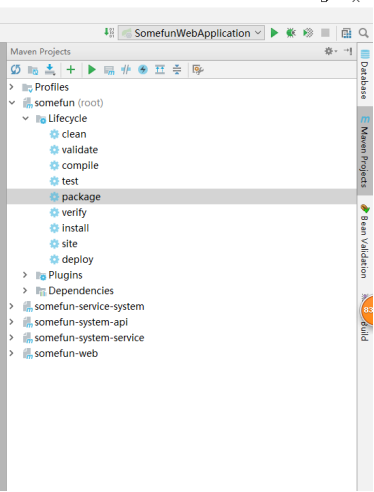This screenshot has width=374, height=492.
Task: Hide the Maven Projects panel
Action: point(348,51)
